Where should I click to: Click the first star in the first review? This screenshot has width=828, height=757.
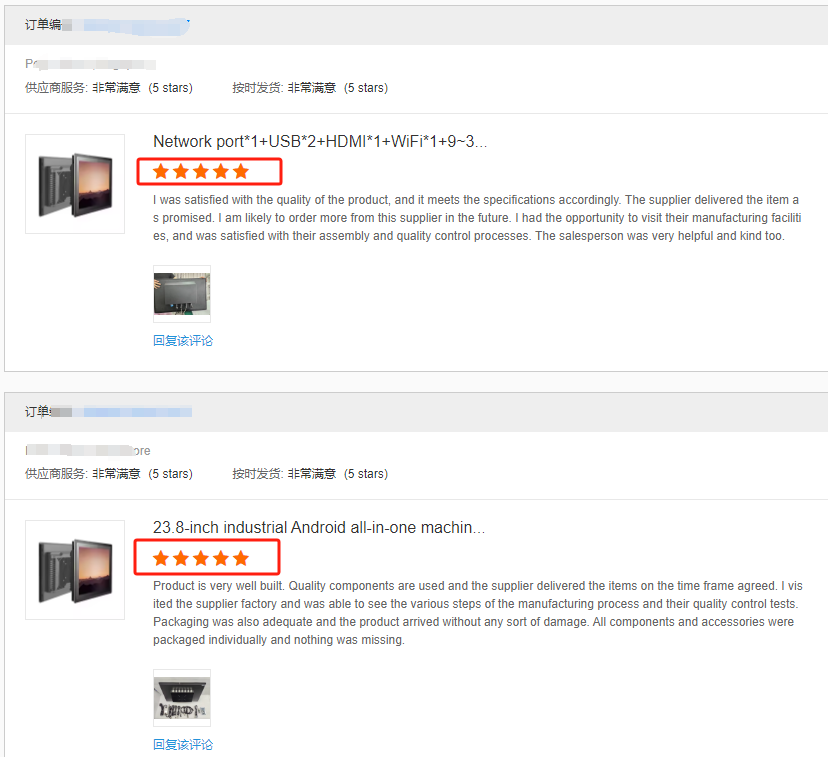pos(161,172)
